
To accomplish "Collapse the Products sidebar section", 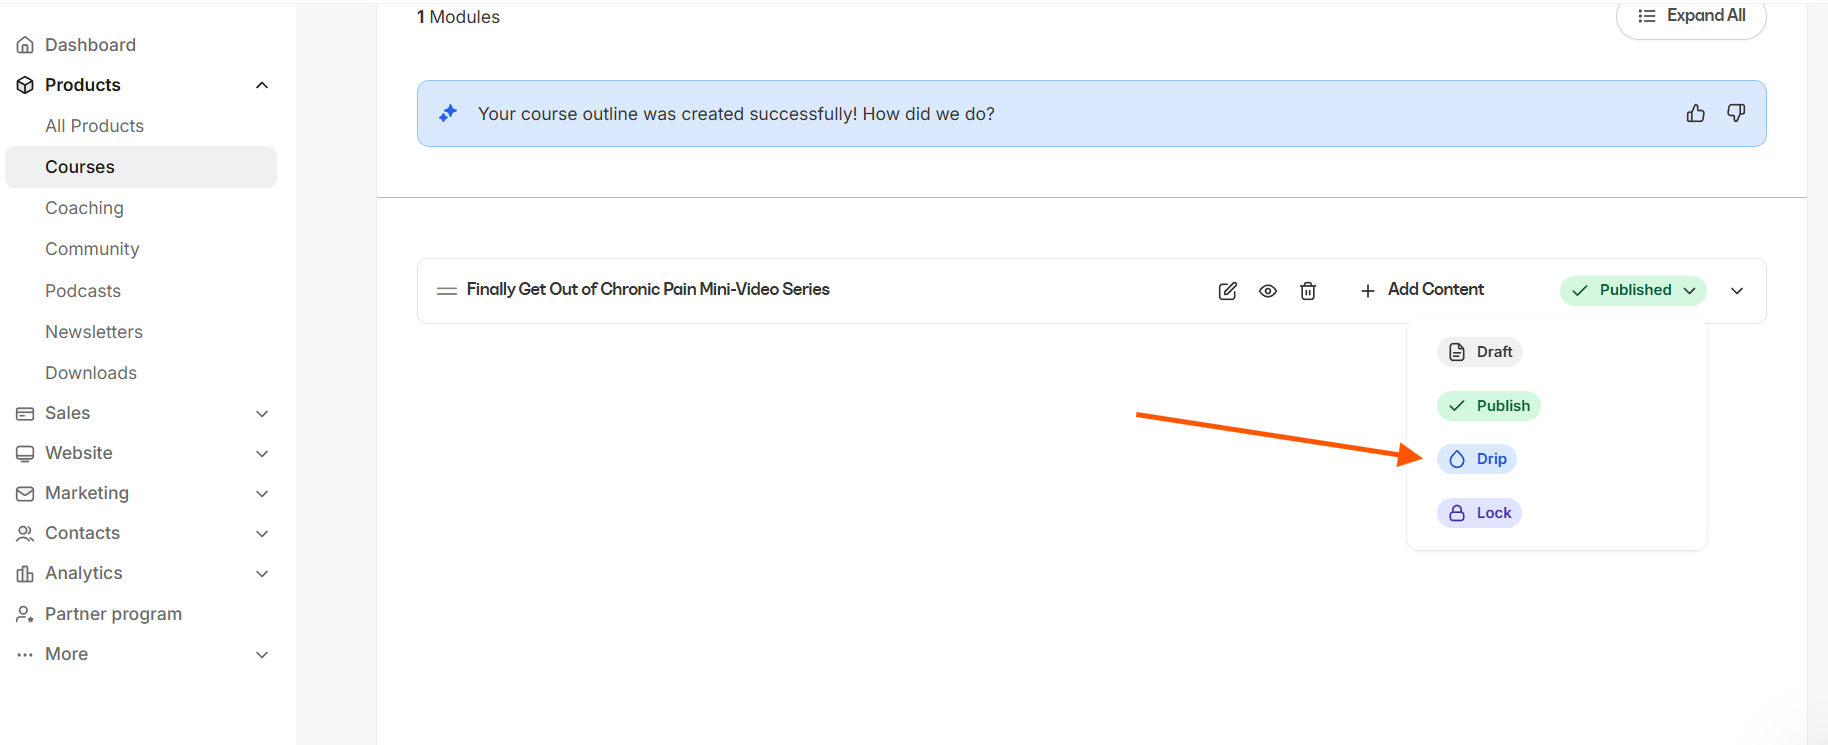I will pos(262,85).
